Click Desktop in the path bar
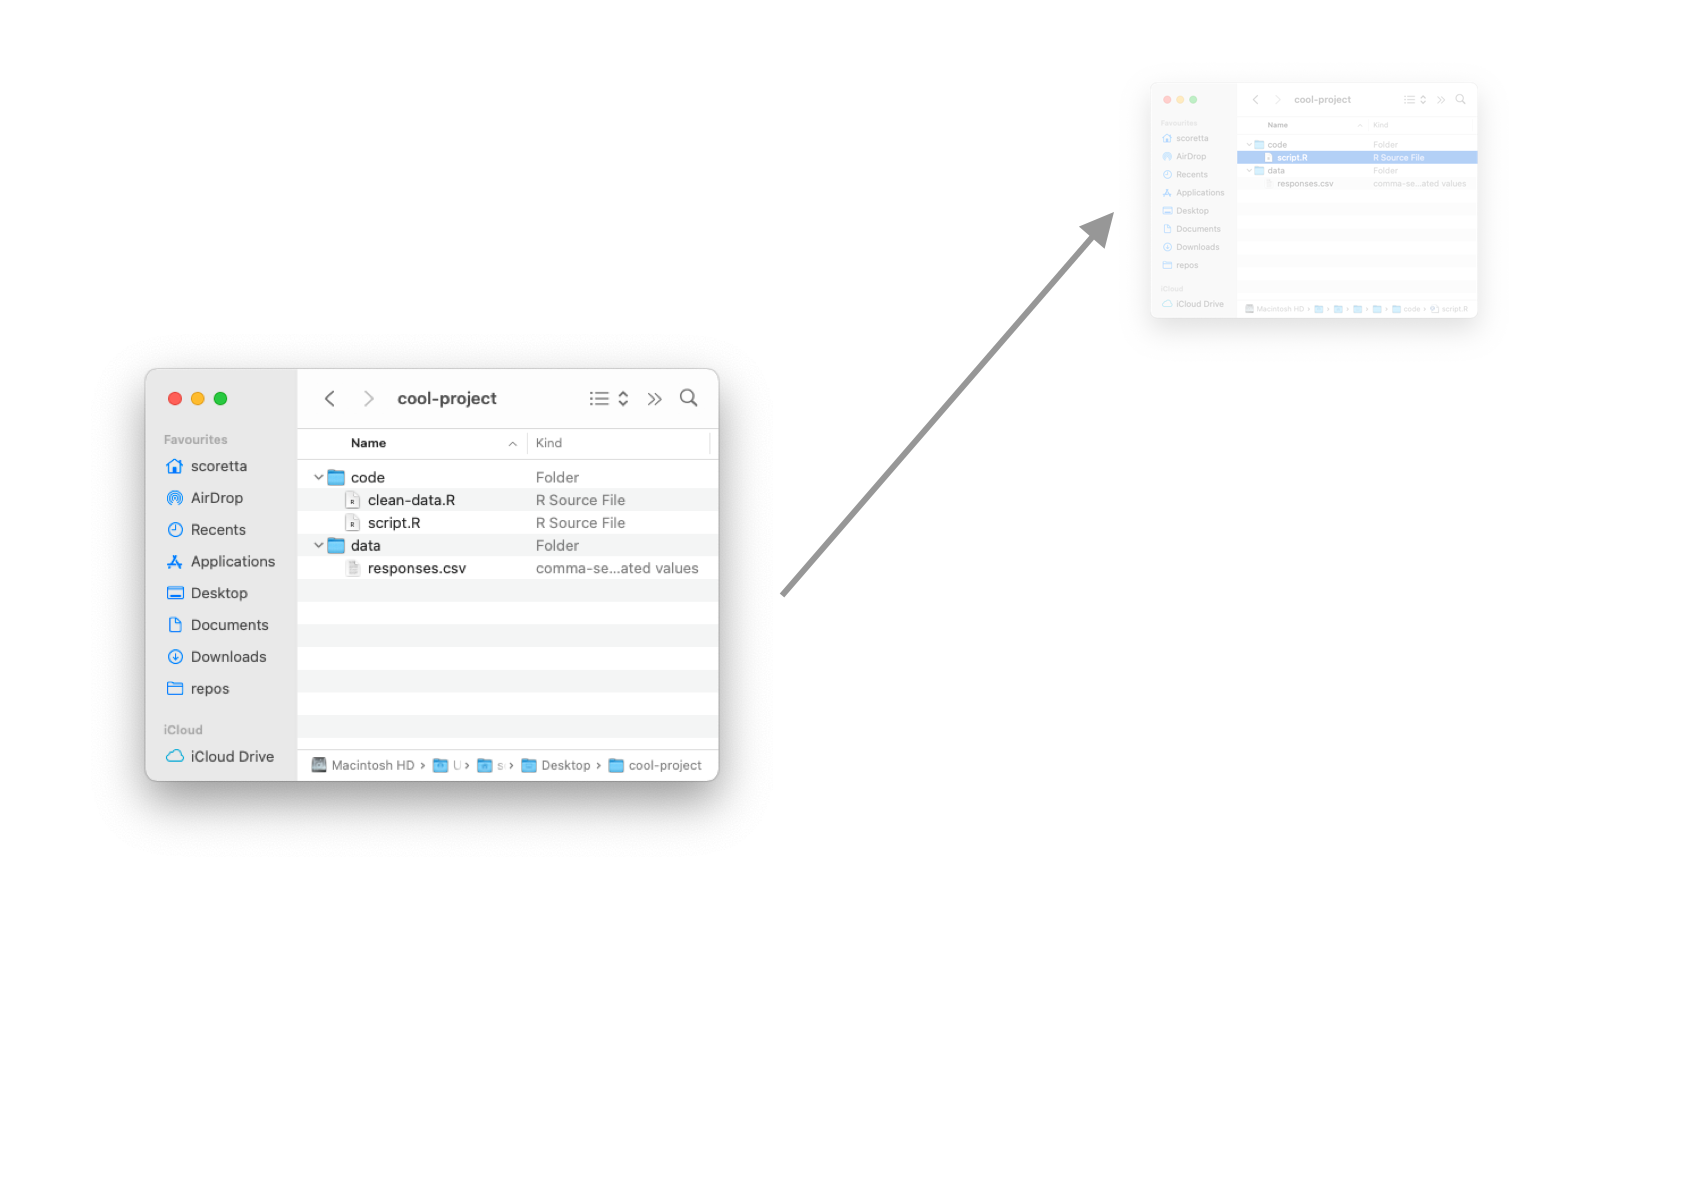Screen dimensions: 1684x1191 [x=565, y=766]
